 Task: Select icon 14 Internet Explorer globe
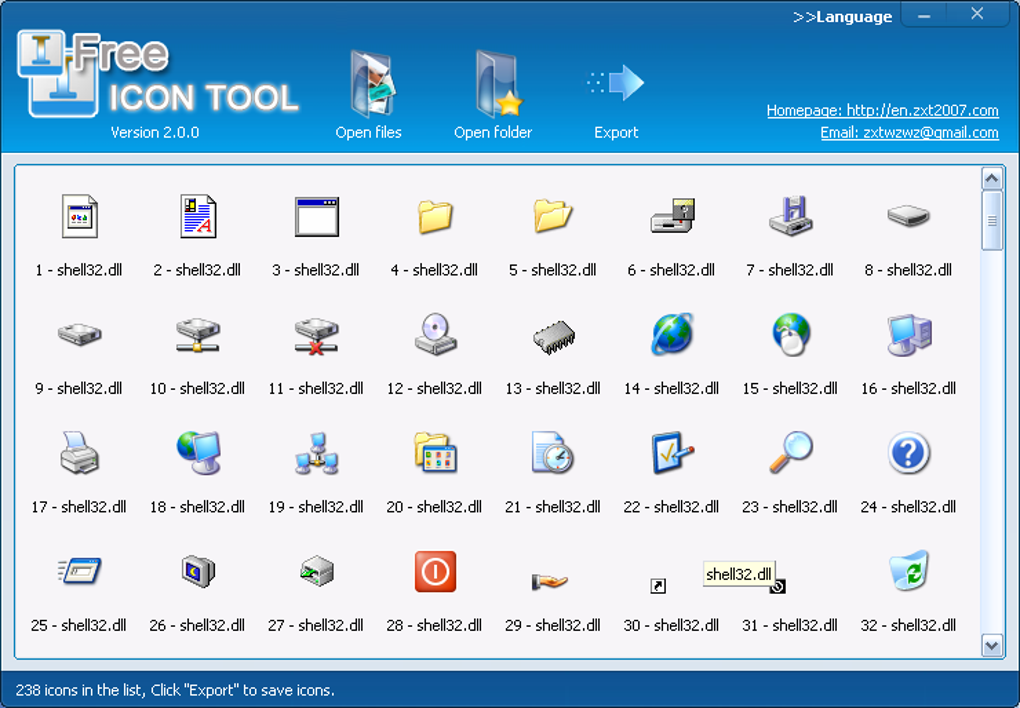point(672,334)
